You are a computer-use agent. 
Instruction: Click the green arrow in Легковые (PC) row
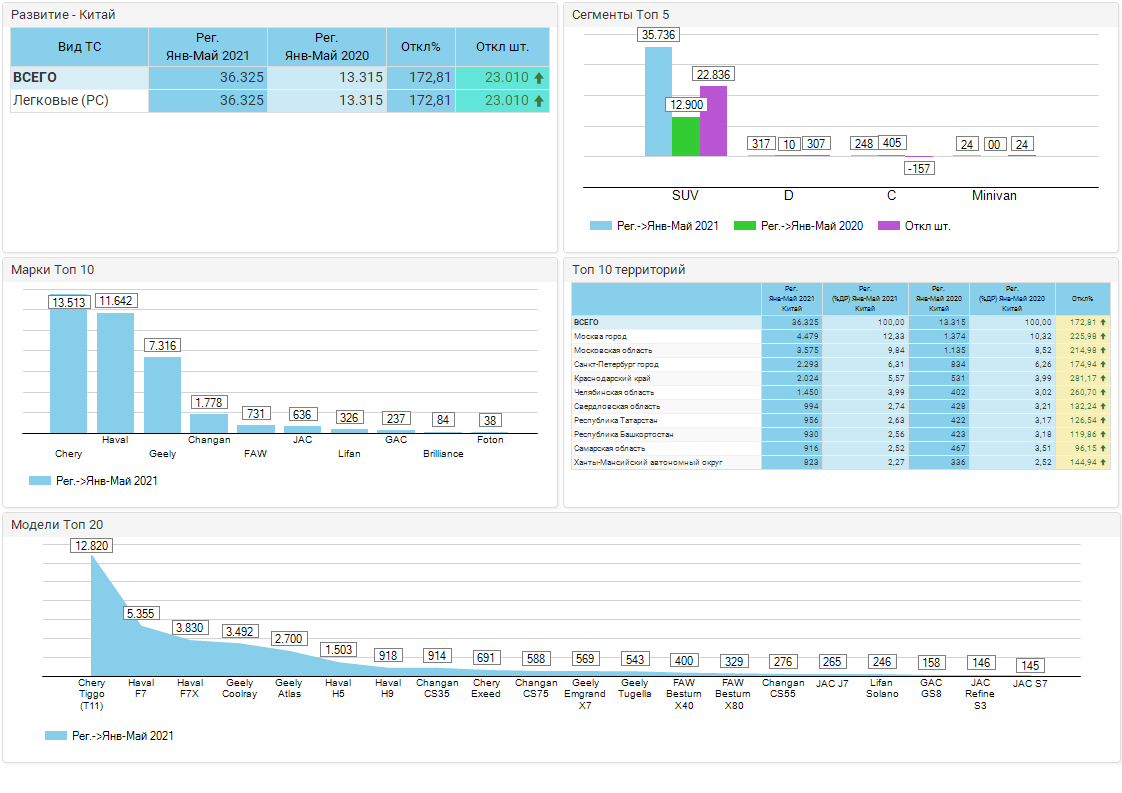point(539,101)
